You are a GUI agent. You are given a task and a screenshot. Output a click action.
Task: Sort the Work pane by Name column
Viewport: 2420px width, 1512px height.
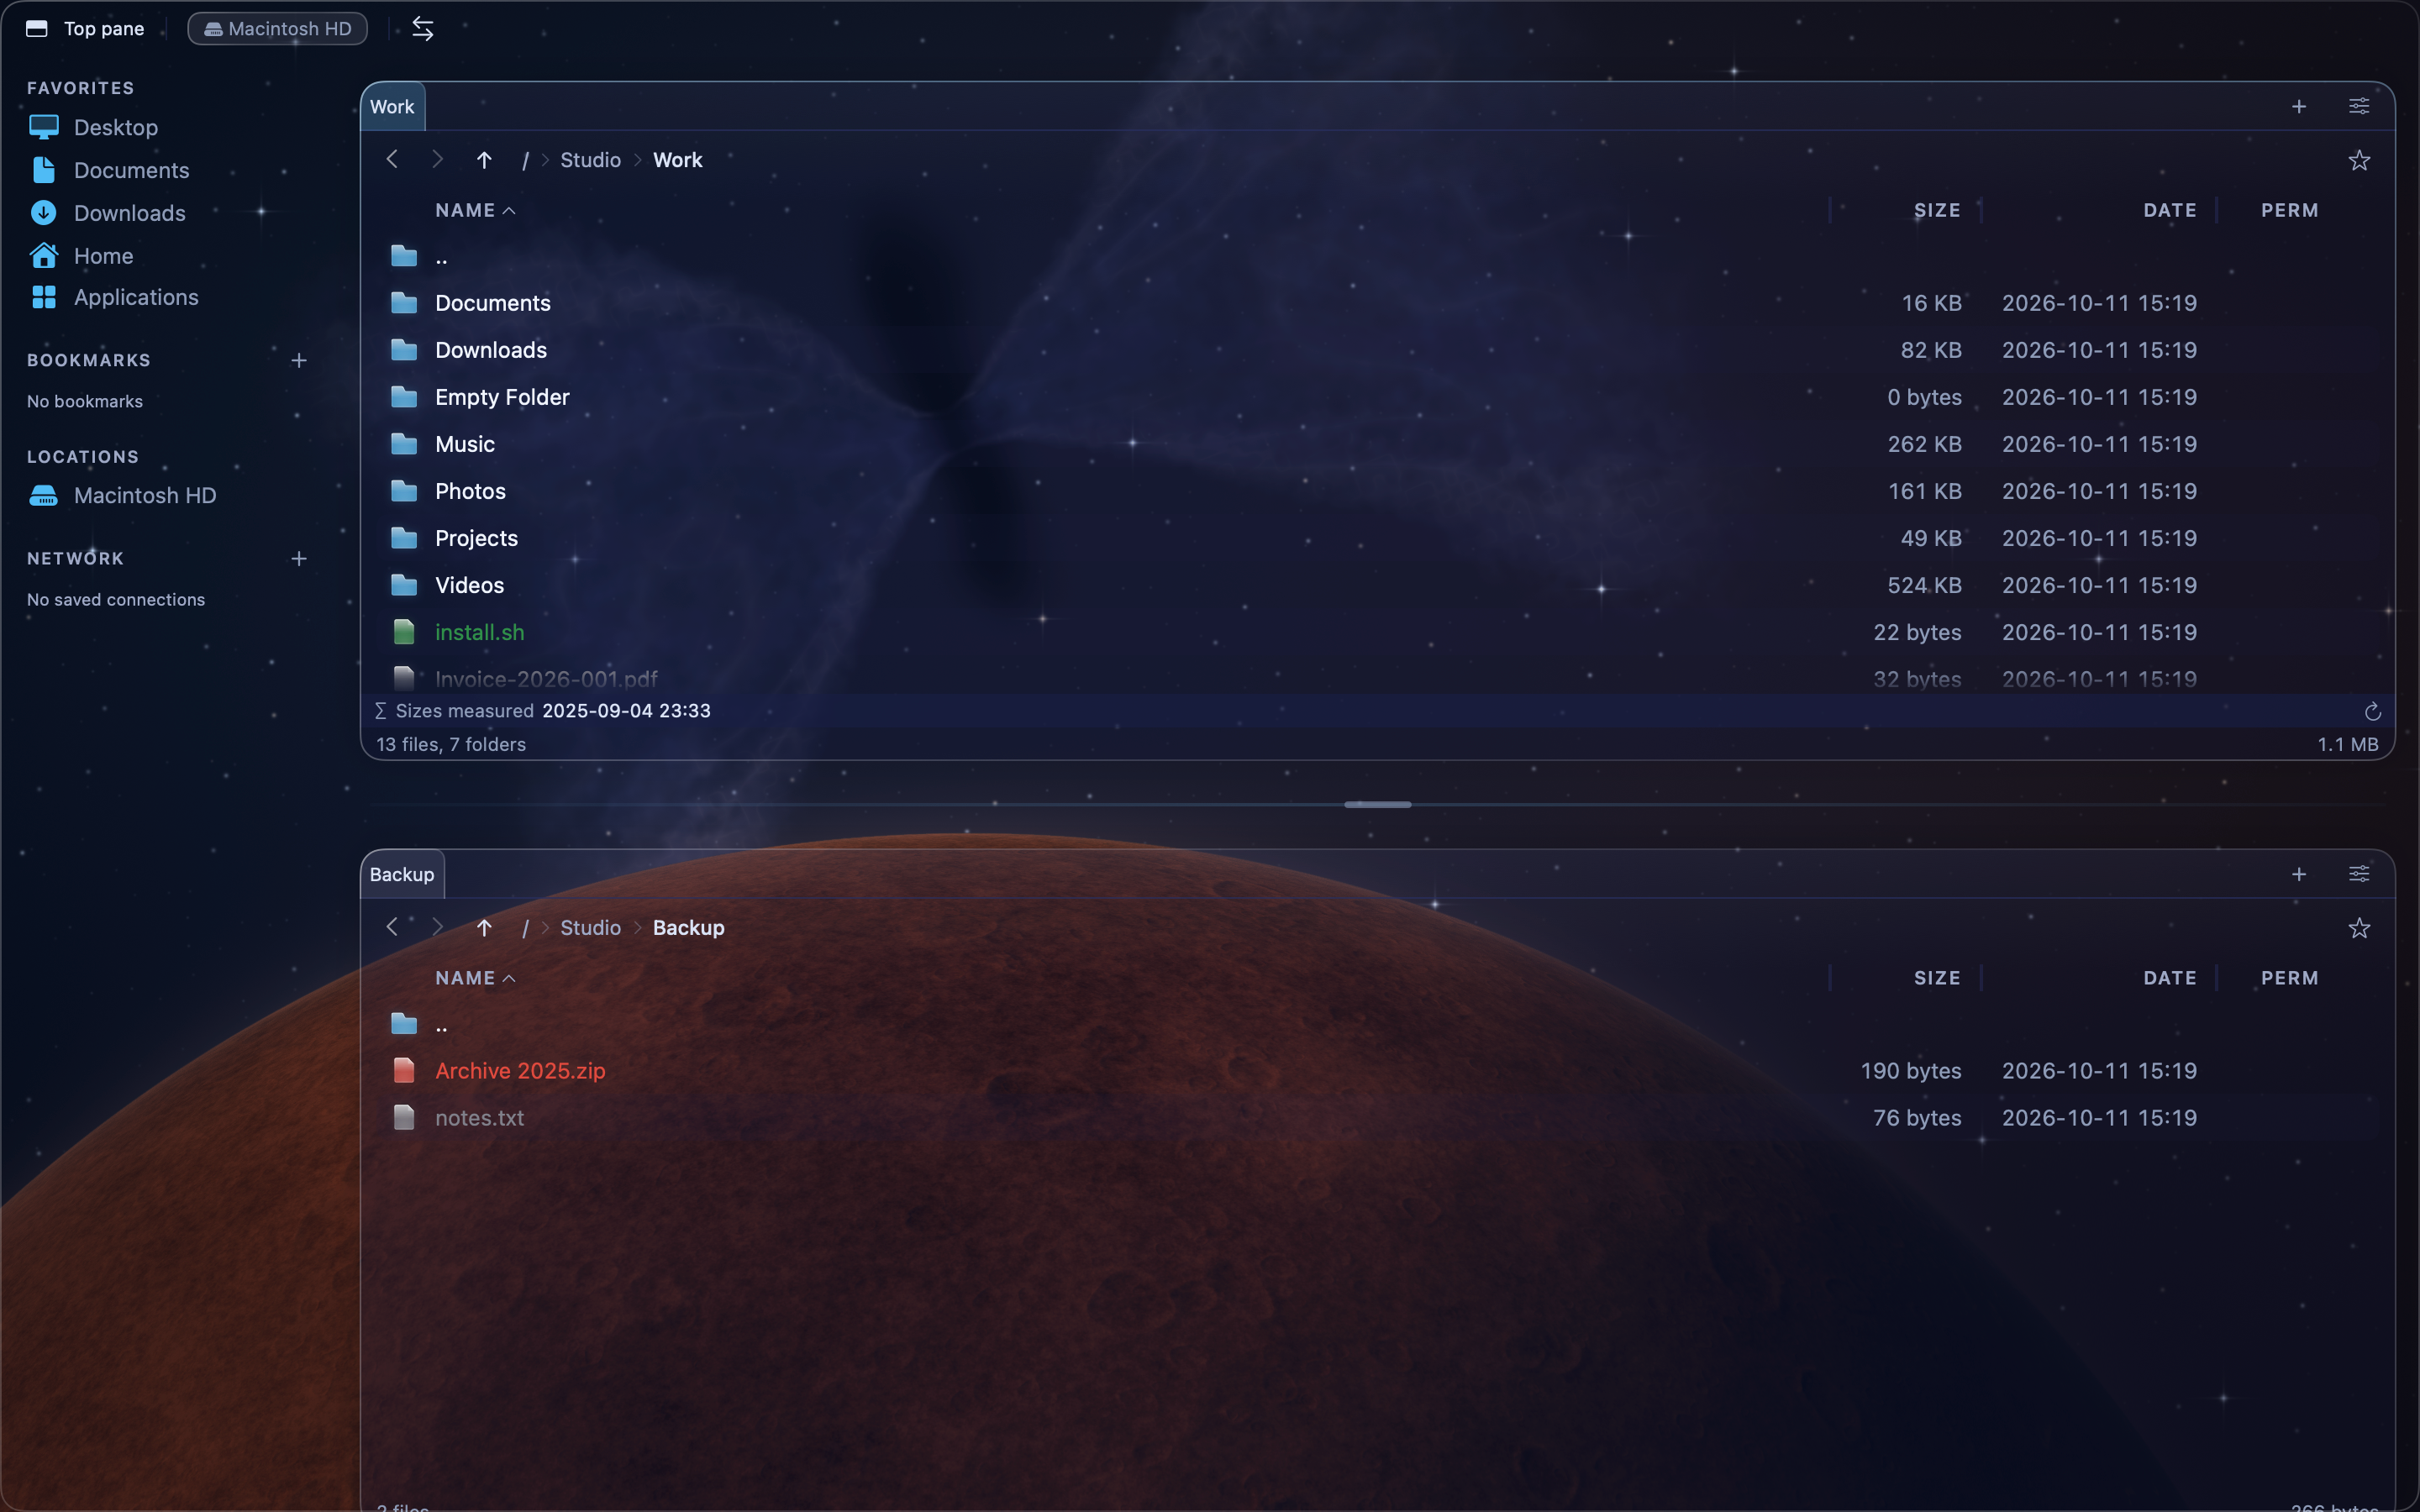475,210
